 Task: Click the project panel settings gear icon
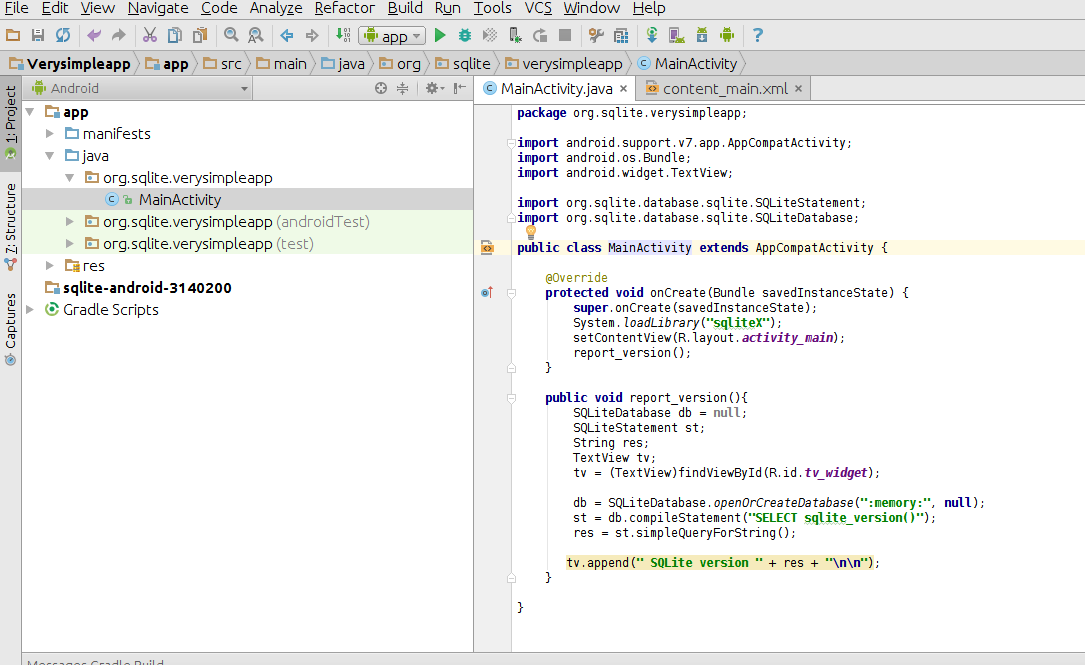pos(433,88)
